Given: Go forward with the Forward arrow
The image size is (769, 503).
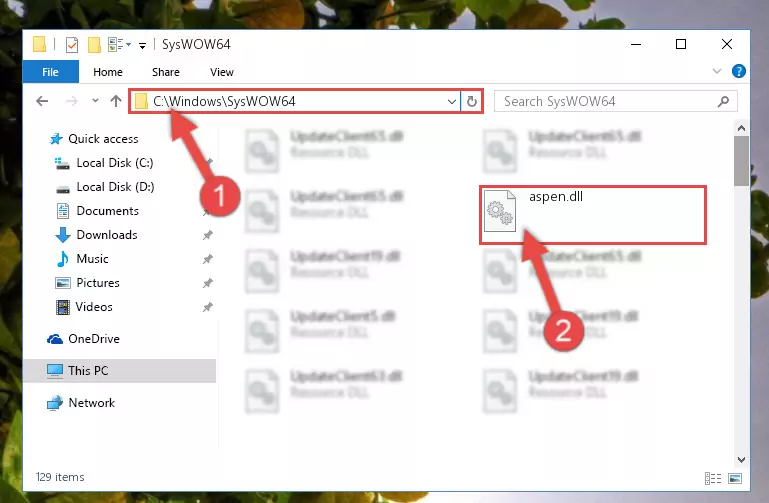Looking at the screenshot, I should pos(72,101).
